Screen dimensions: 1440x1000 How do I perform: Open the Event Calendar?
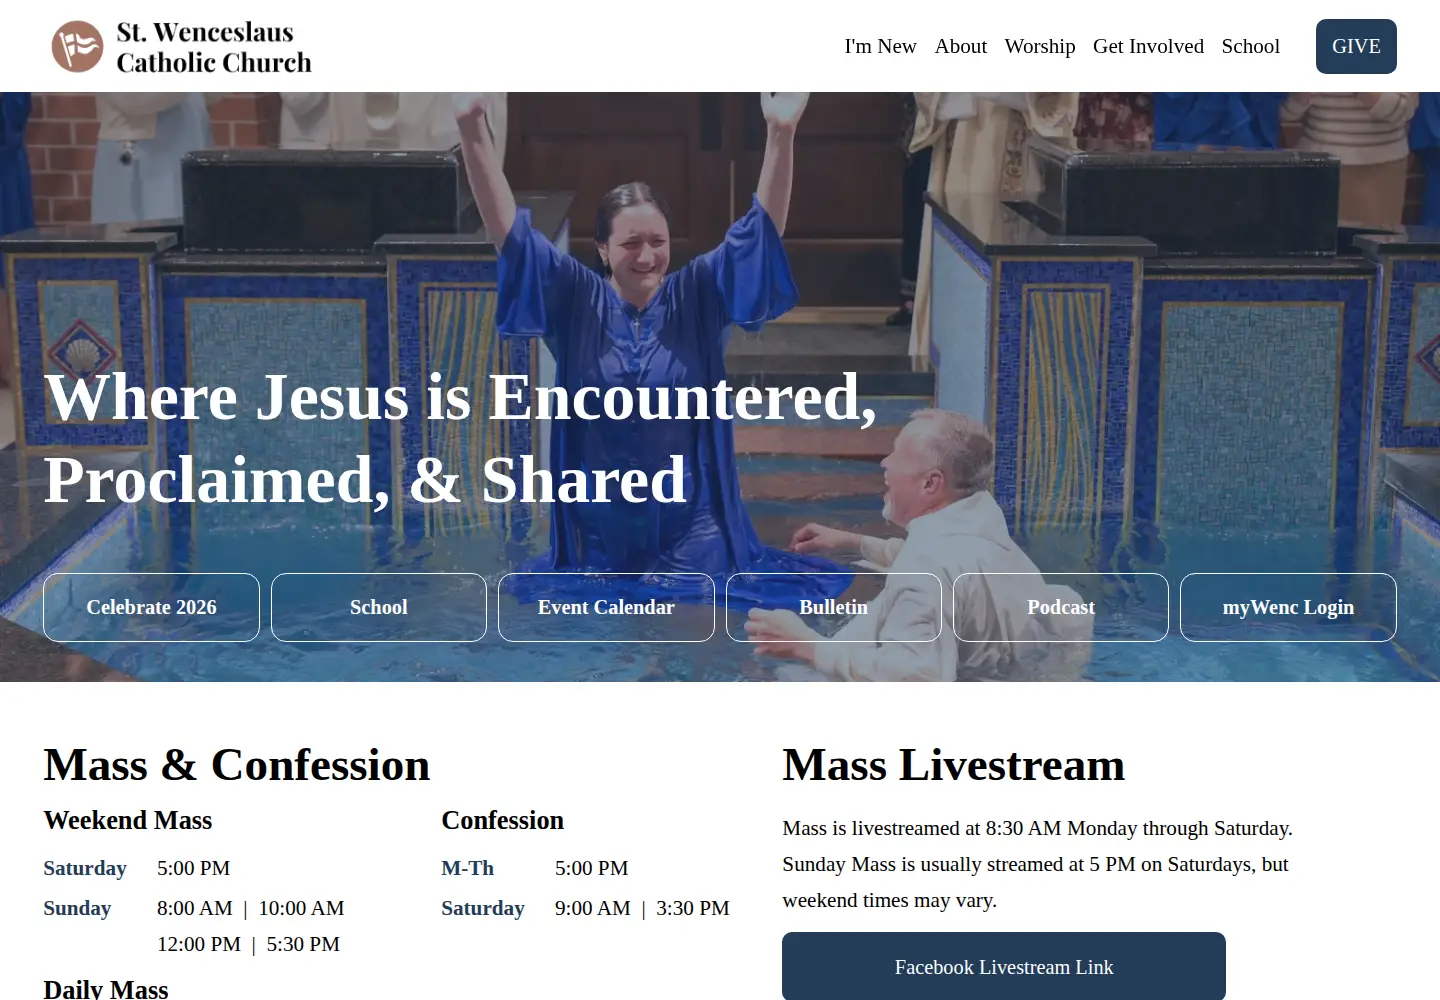[x=606, y=607]
